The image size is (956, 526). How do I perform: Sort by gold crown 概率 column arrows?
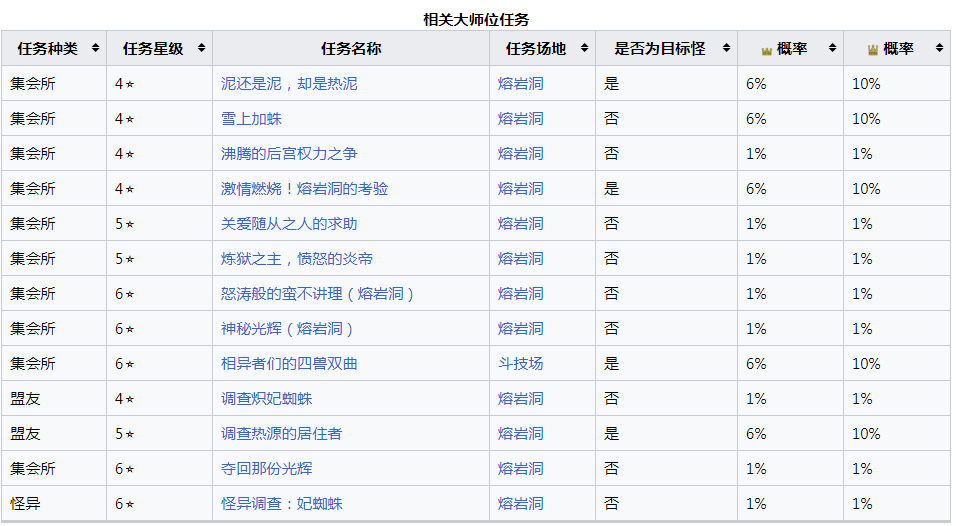(939, 48)
